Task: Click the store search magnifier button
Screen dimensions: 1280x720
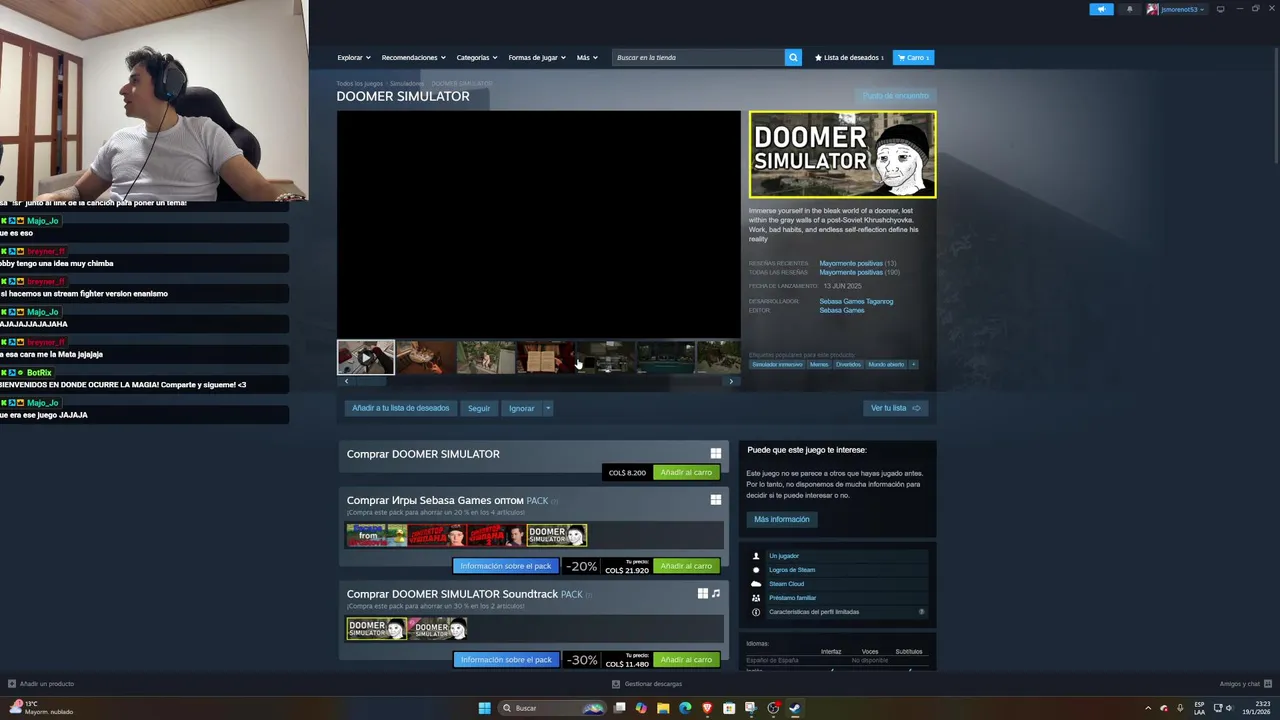Action: [793, 58]
